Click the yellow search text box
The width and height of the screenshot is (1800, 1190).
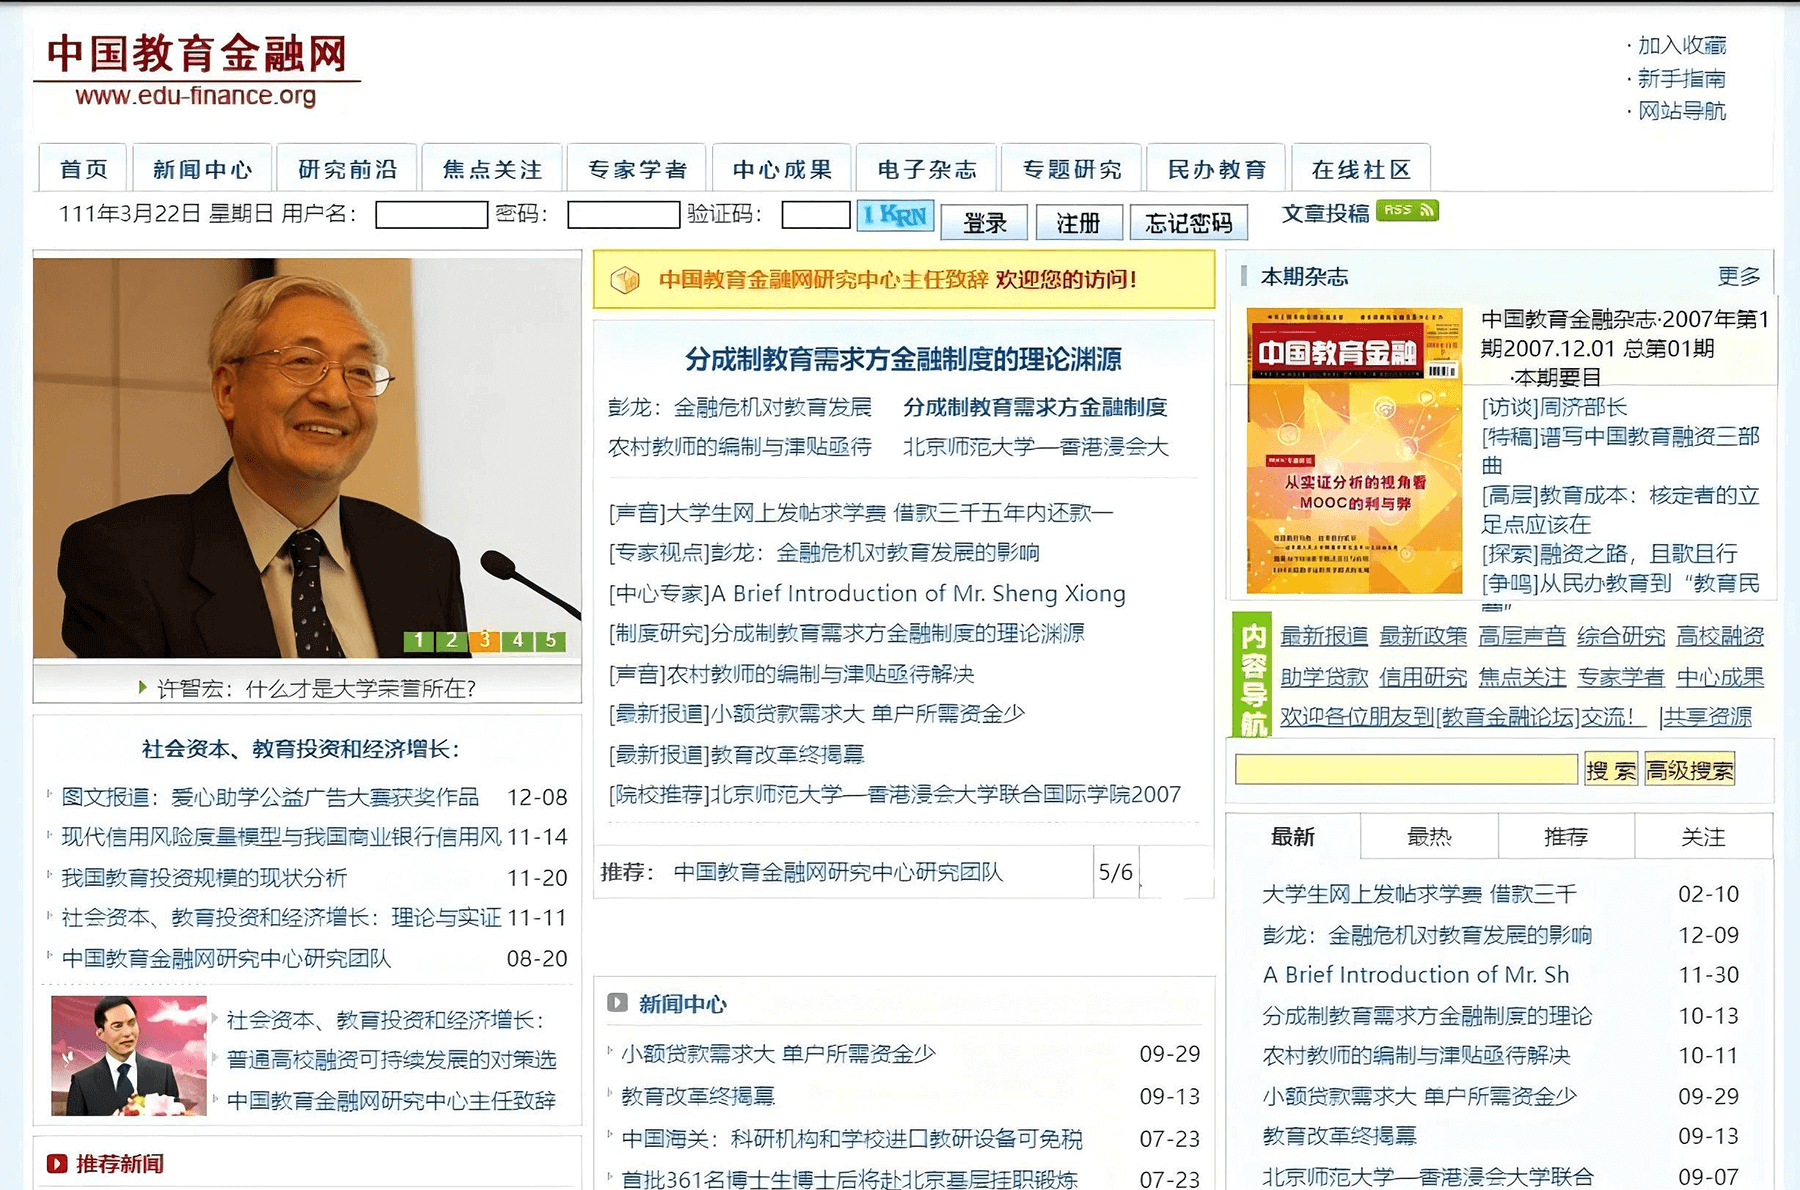(x=1406, y=769)
